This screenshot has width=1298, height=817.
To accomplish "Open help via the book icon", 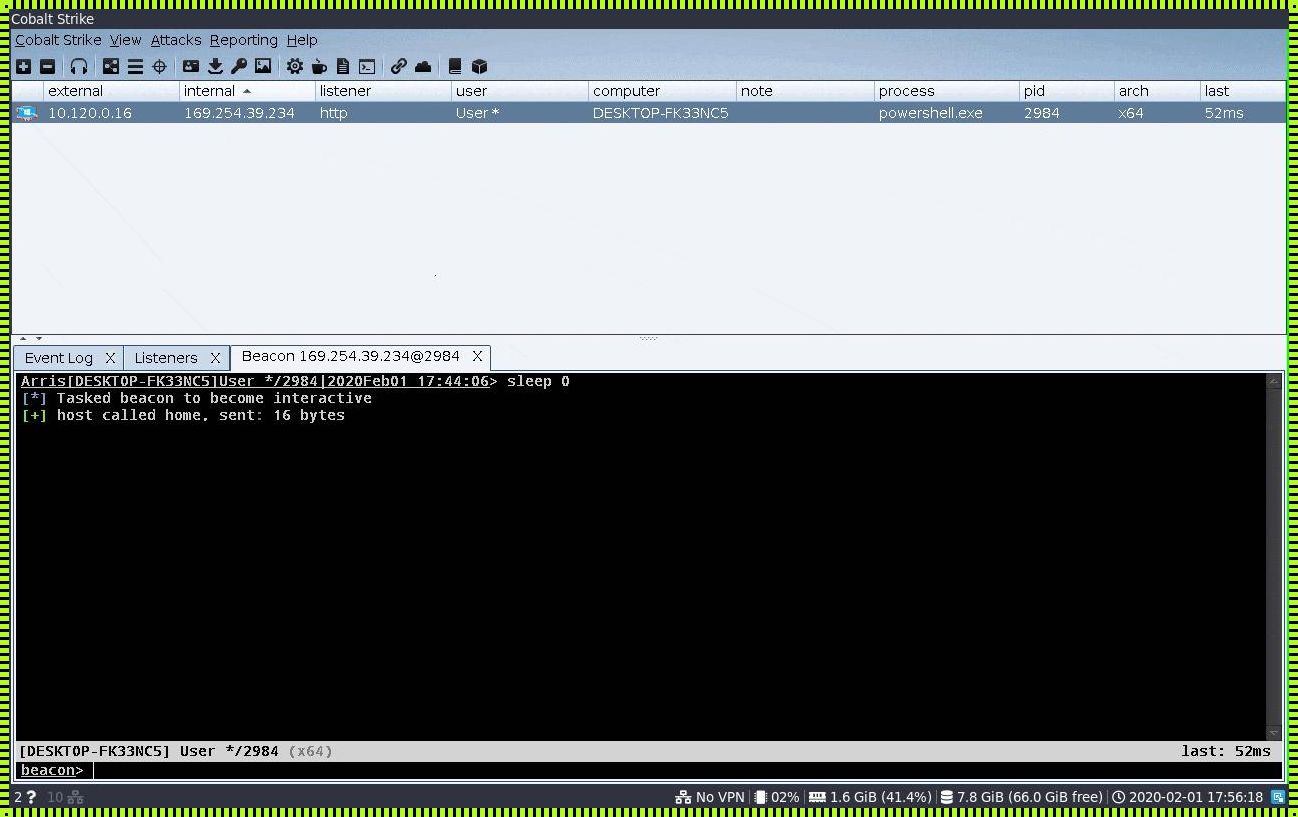I will tap(455, 66).
